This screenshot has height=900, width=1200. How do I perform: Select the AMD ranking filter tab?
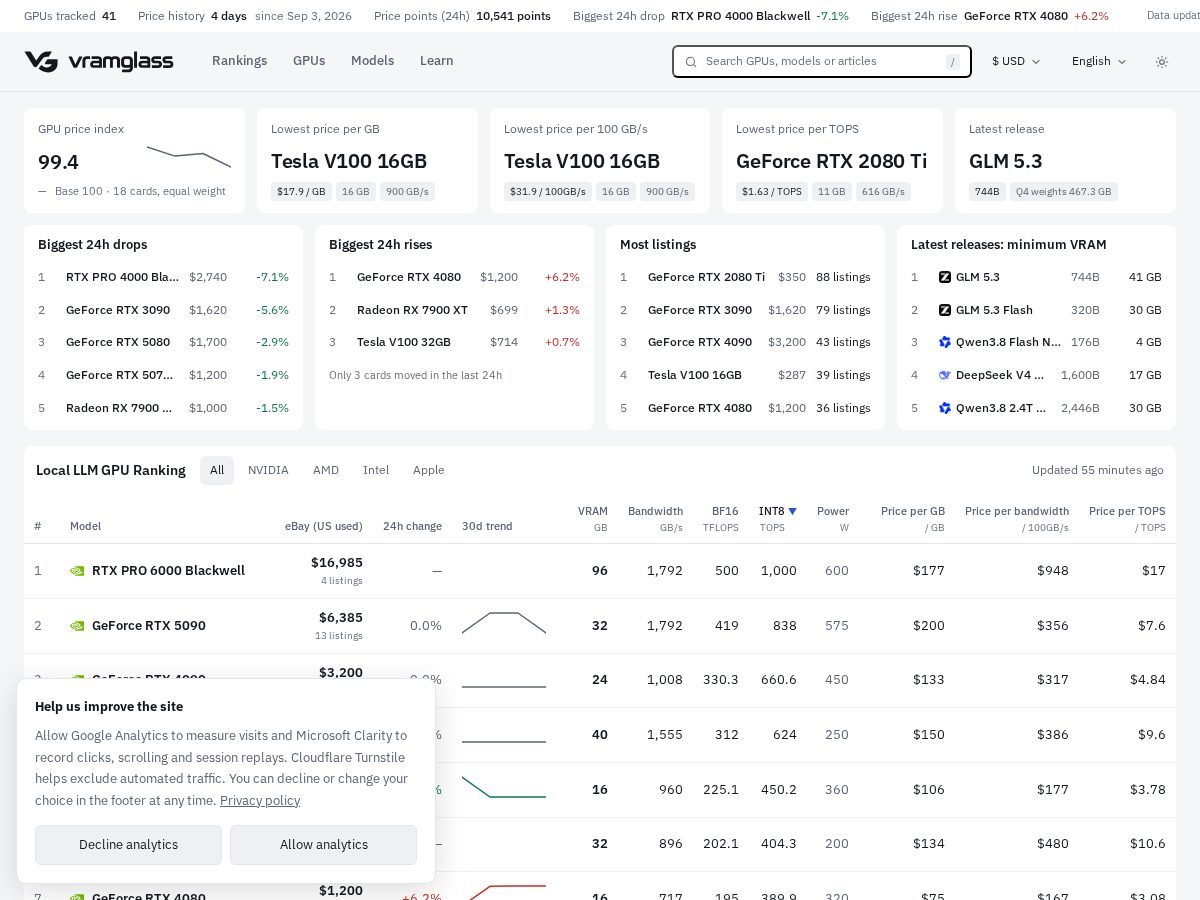326,470
